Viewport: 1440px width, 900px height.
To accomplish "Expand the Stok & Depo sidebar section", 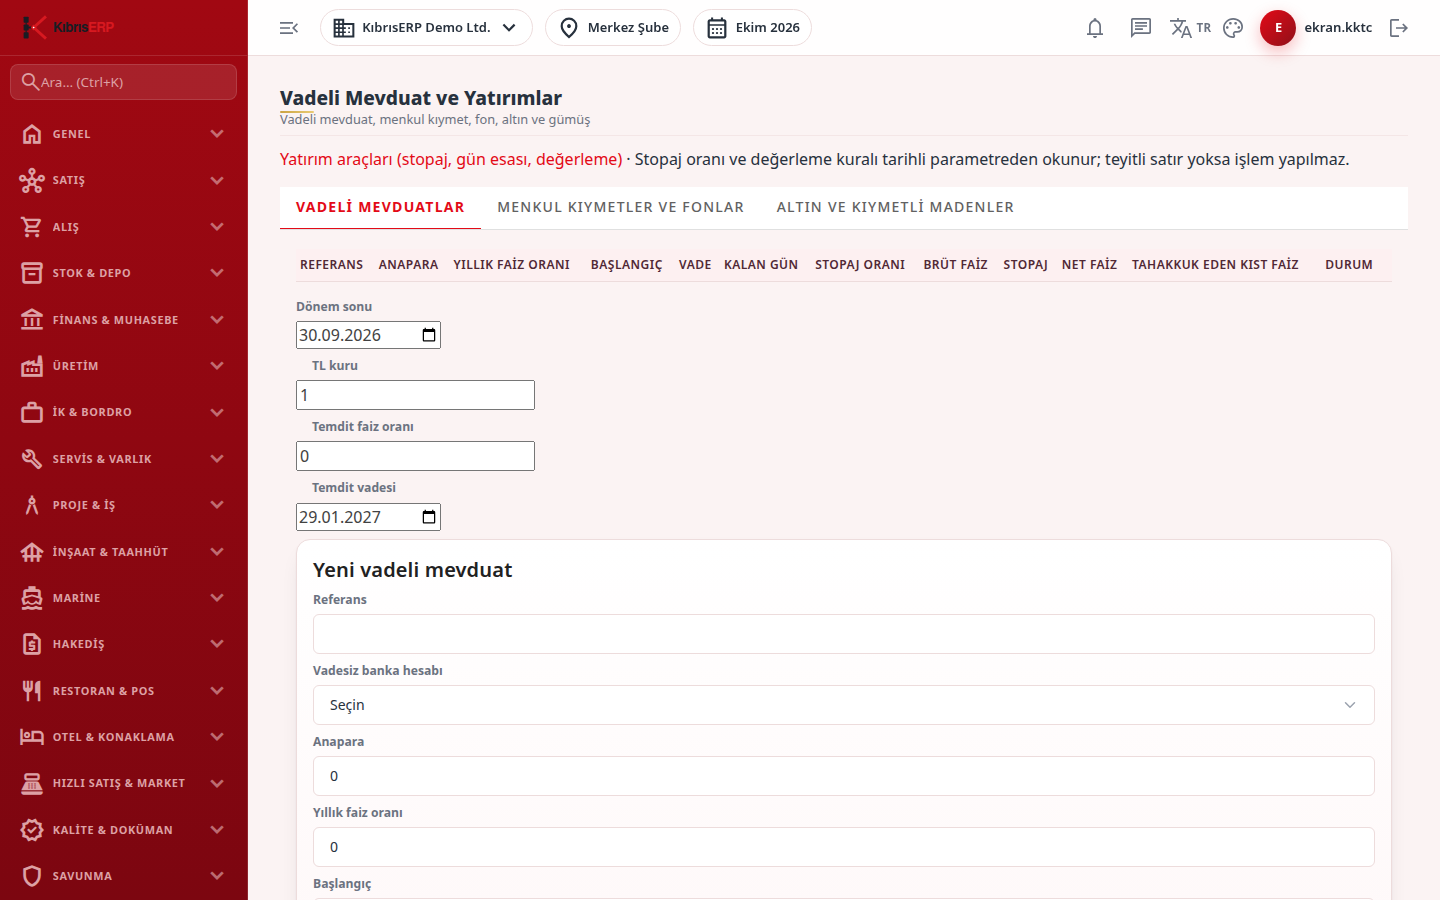I will (124, 273).
